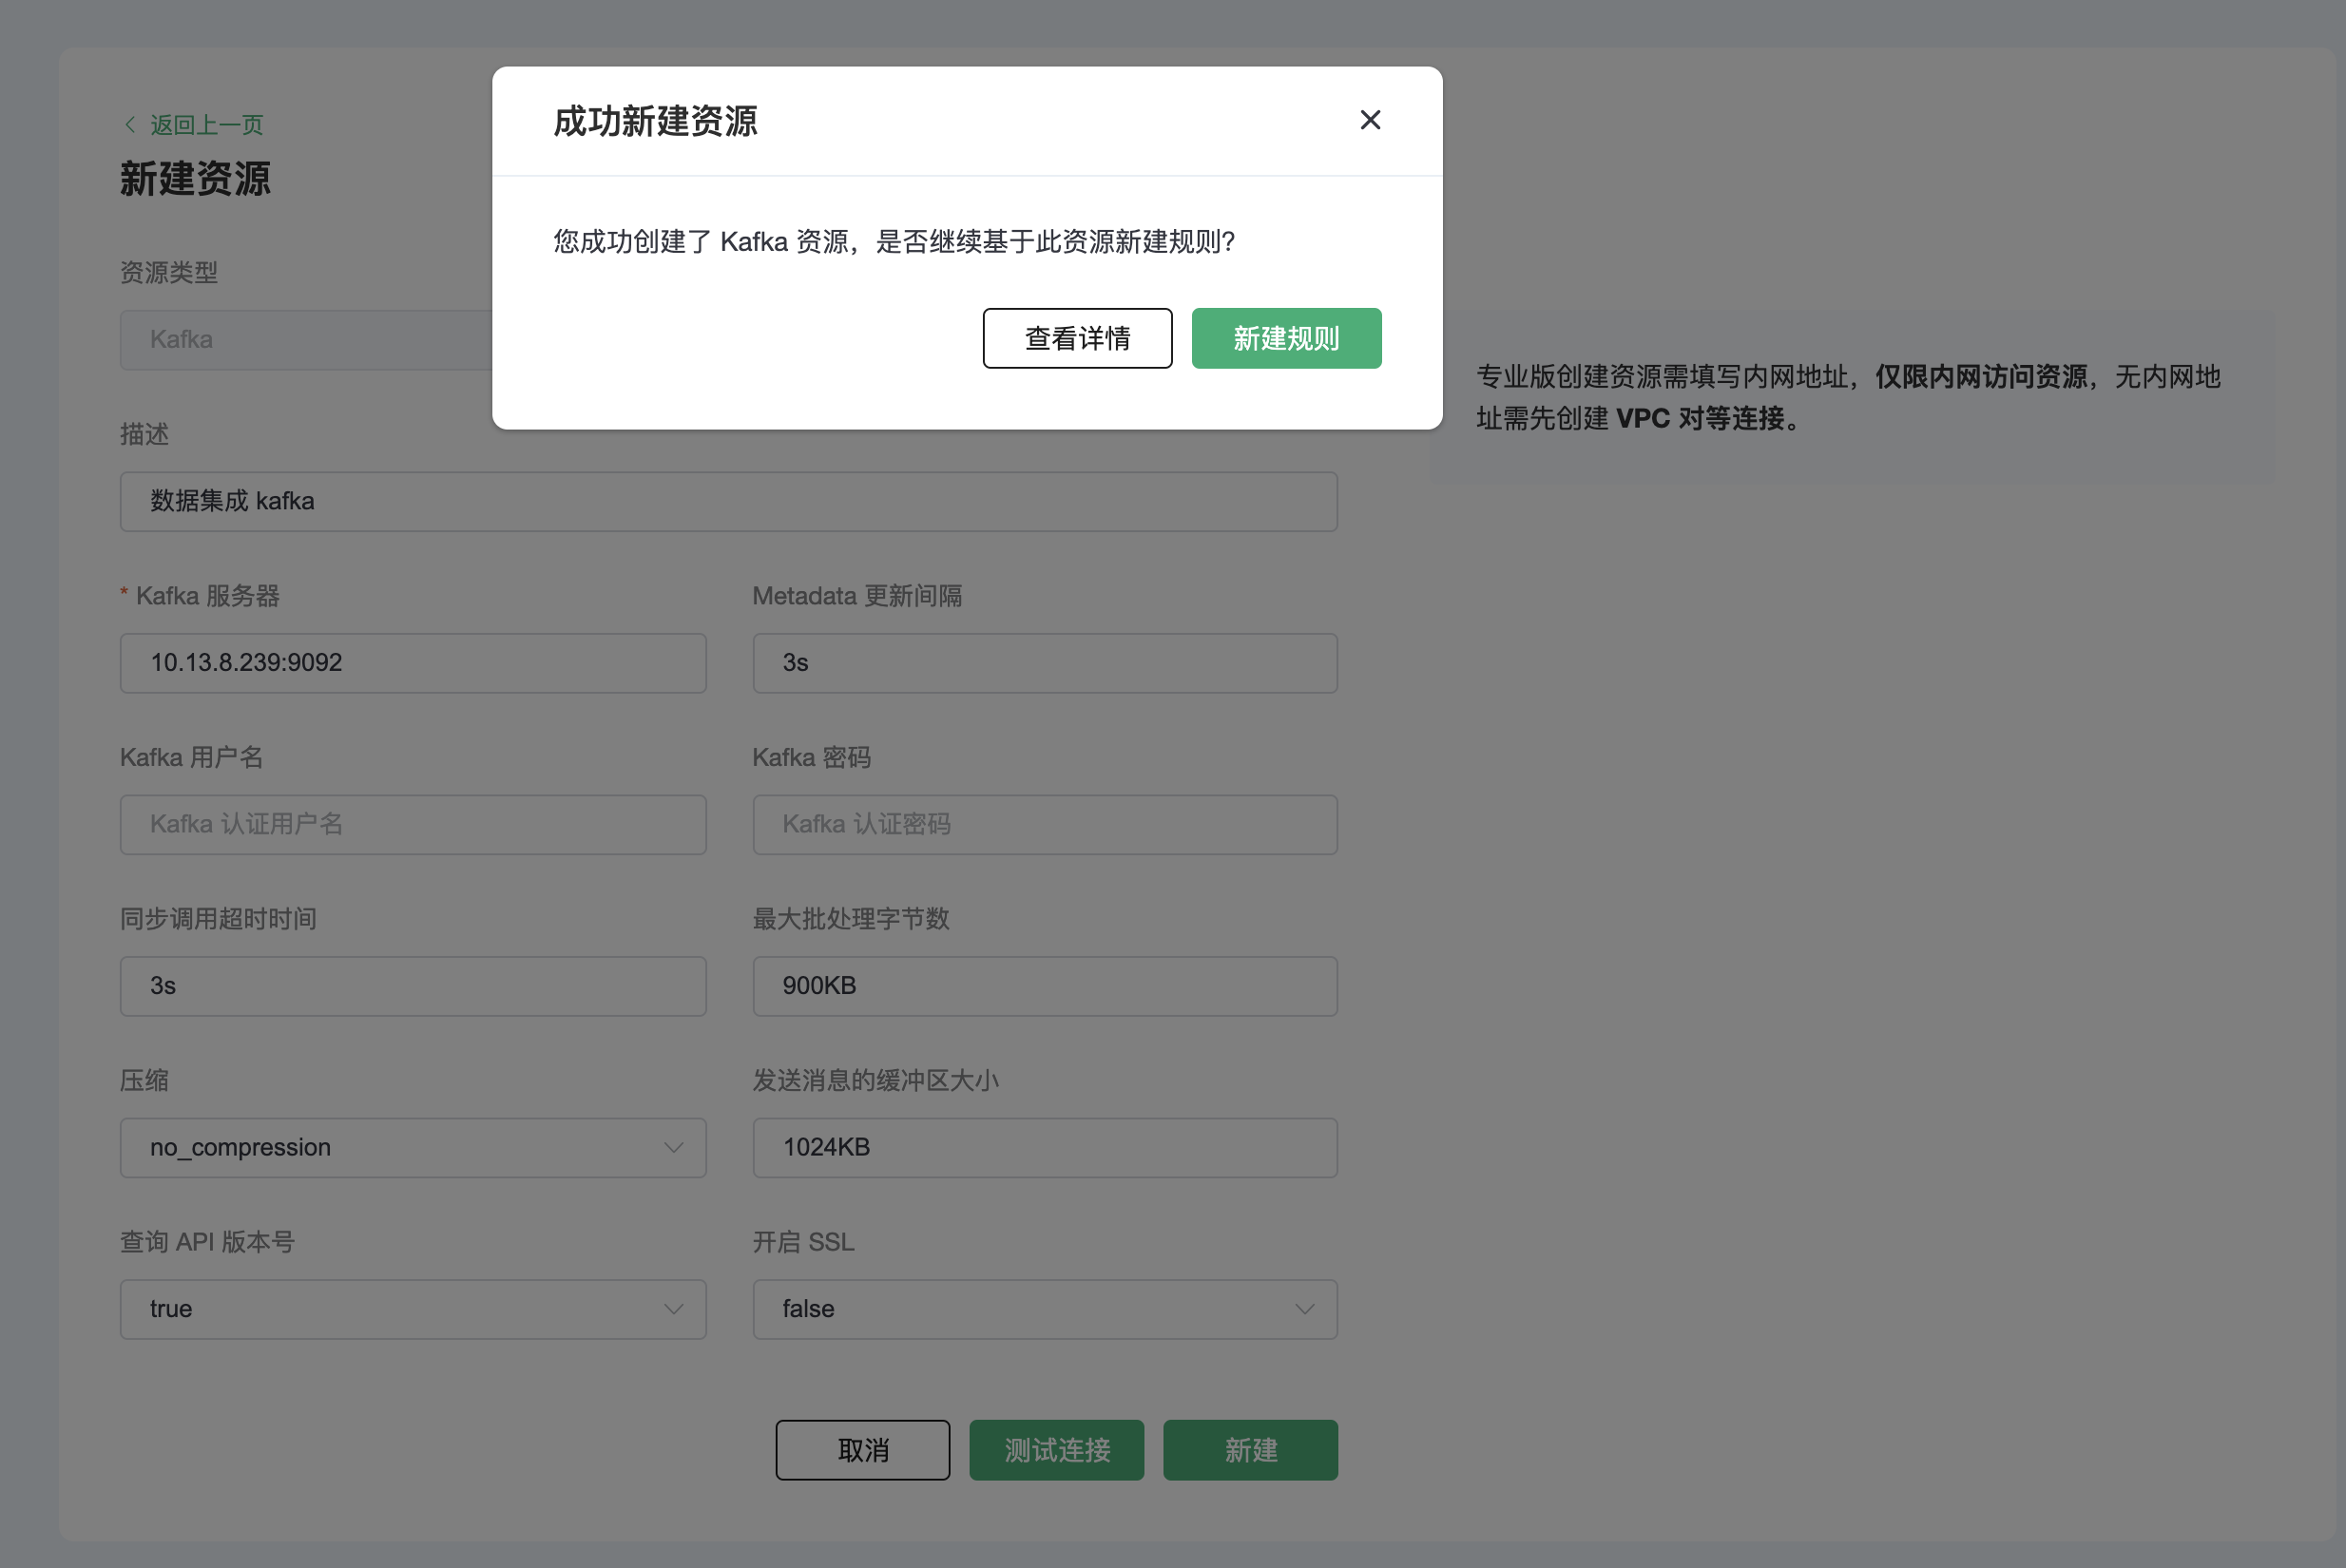Viewport: 2346px width, 1568px height.
Task: Focus the Kafka 密码 input field
Action: coord(1044,824)
